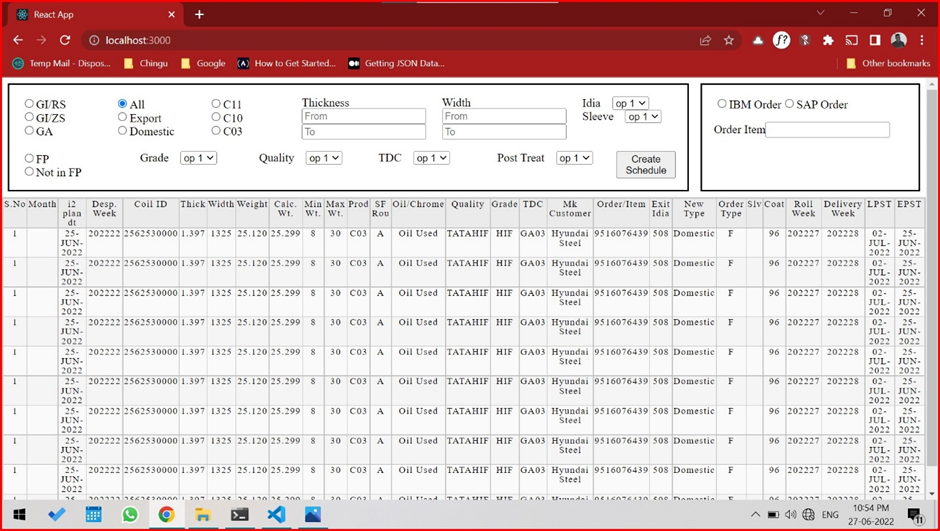Bookmark this page with the star icon
940x531 pixels.
click(x=728, y=40)
